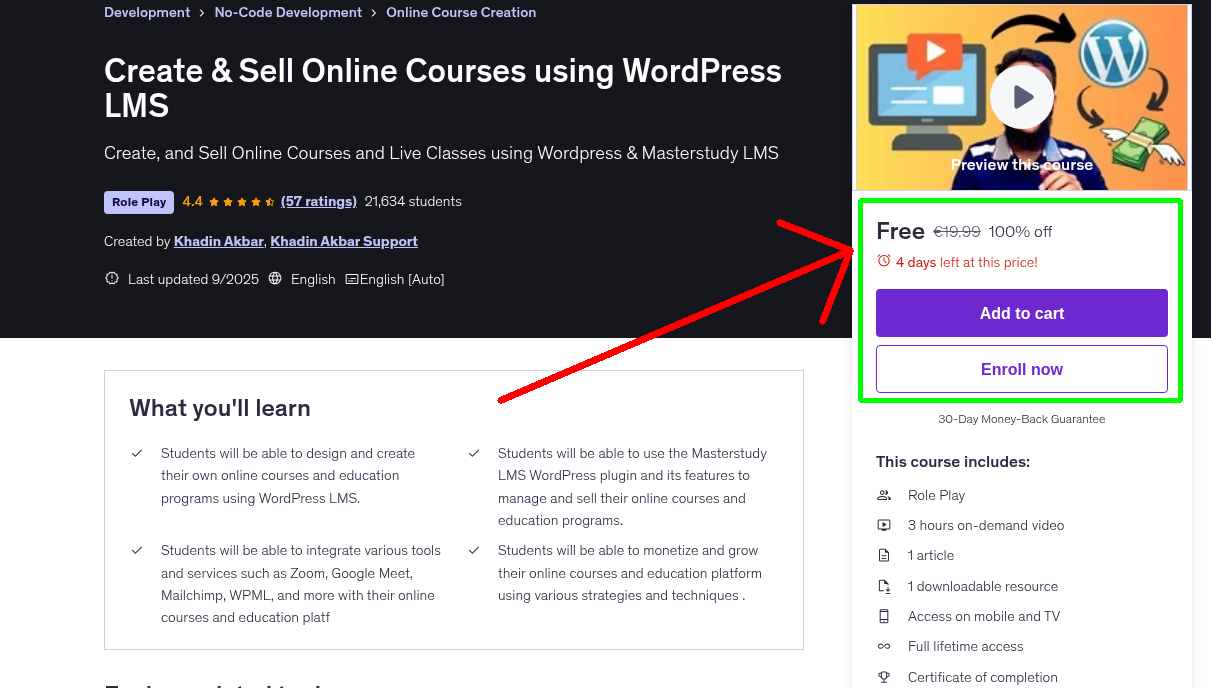
Task: Click the infinity lifetime access icon
Action: (884, 646)
